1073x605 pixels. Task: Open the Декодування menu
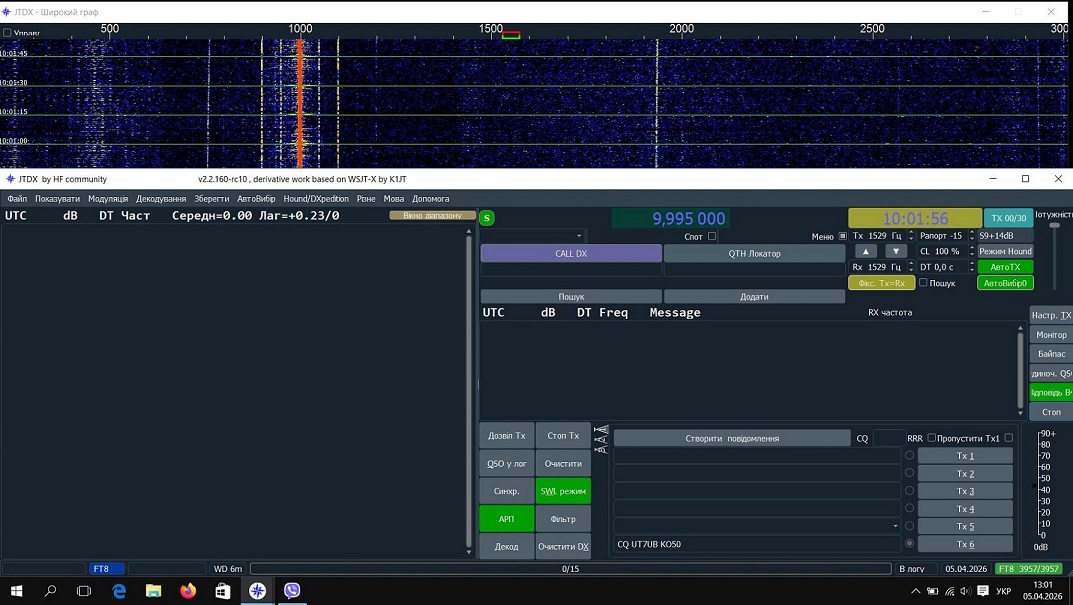pos(161,199)
